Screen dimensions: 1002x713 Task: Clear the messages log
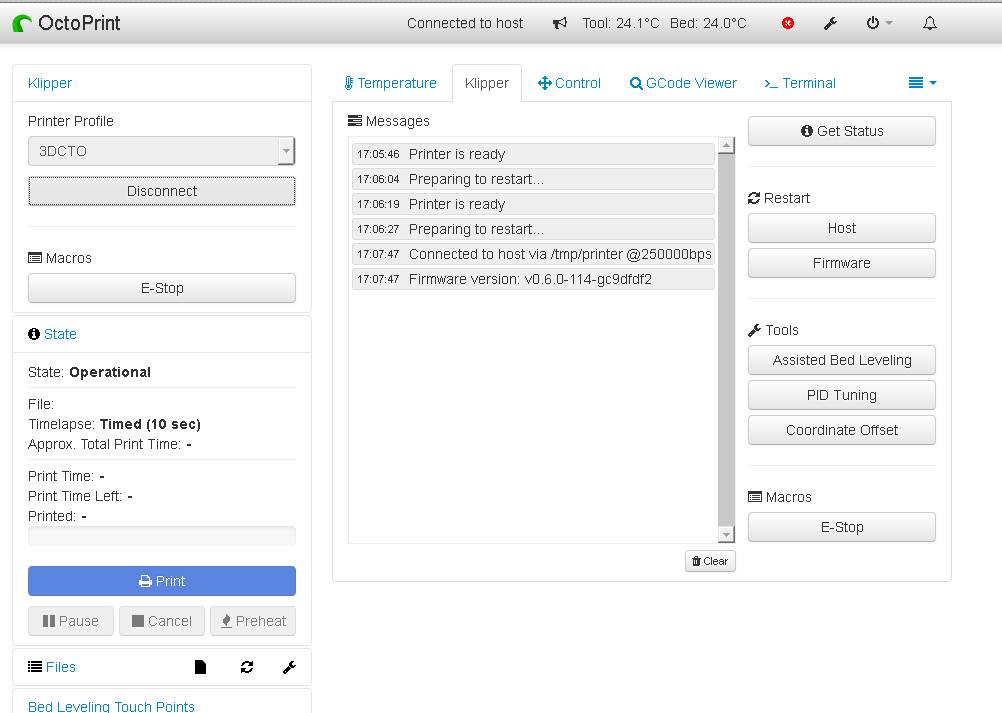click(x=710, y=561)
